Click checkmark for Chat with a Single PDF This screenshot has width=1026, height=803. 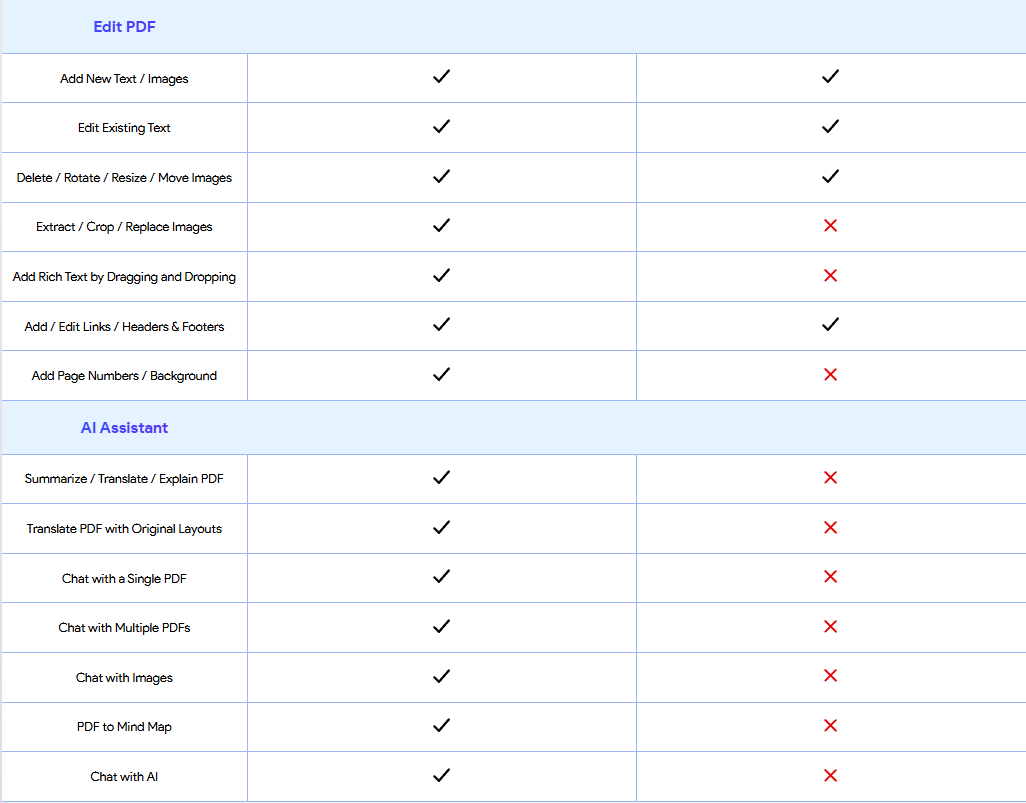tap(442, 576)
